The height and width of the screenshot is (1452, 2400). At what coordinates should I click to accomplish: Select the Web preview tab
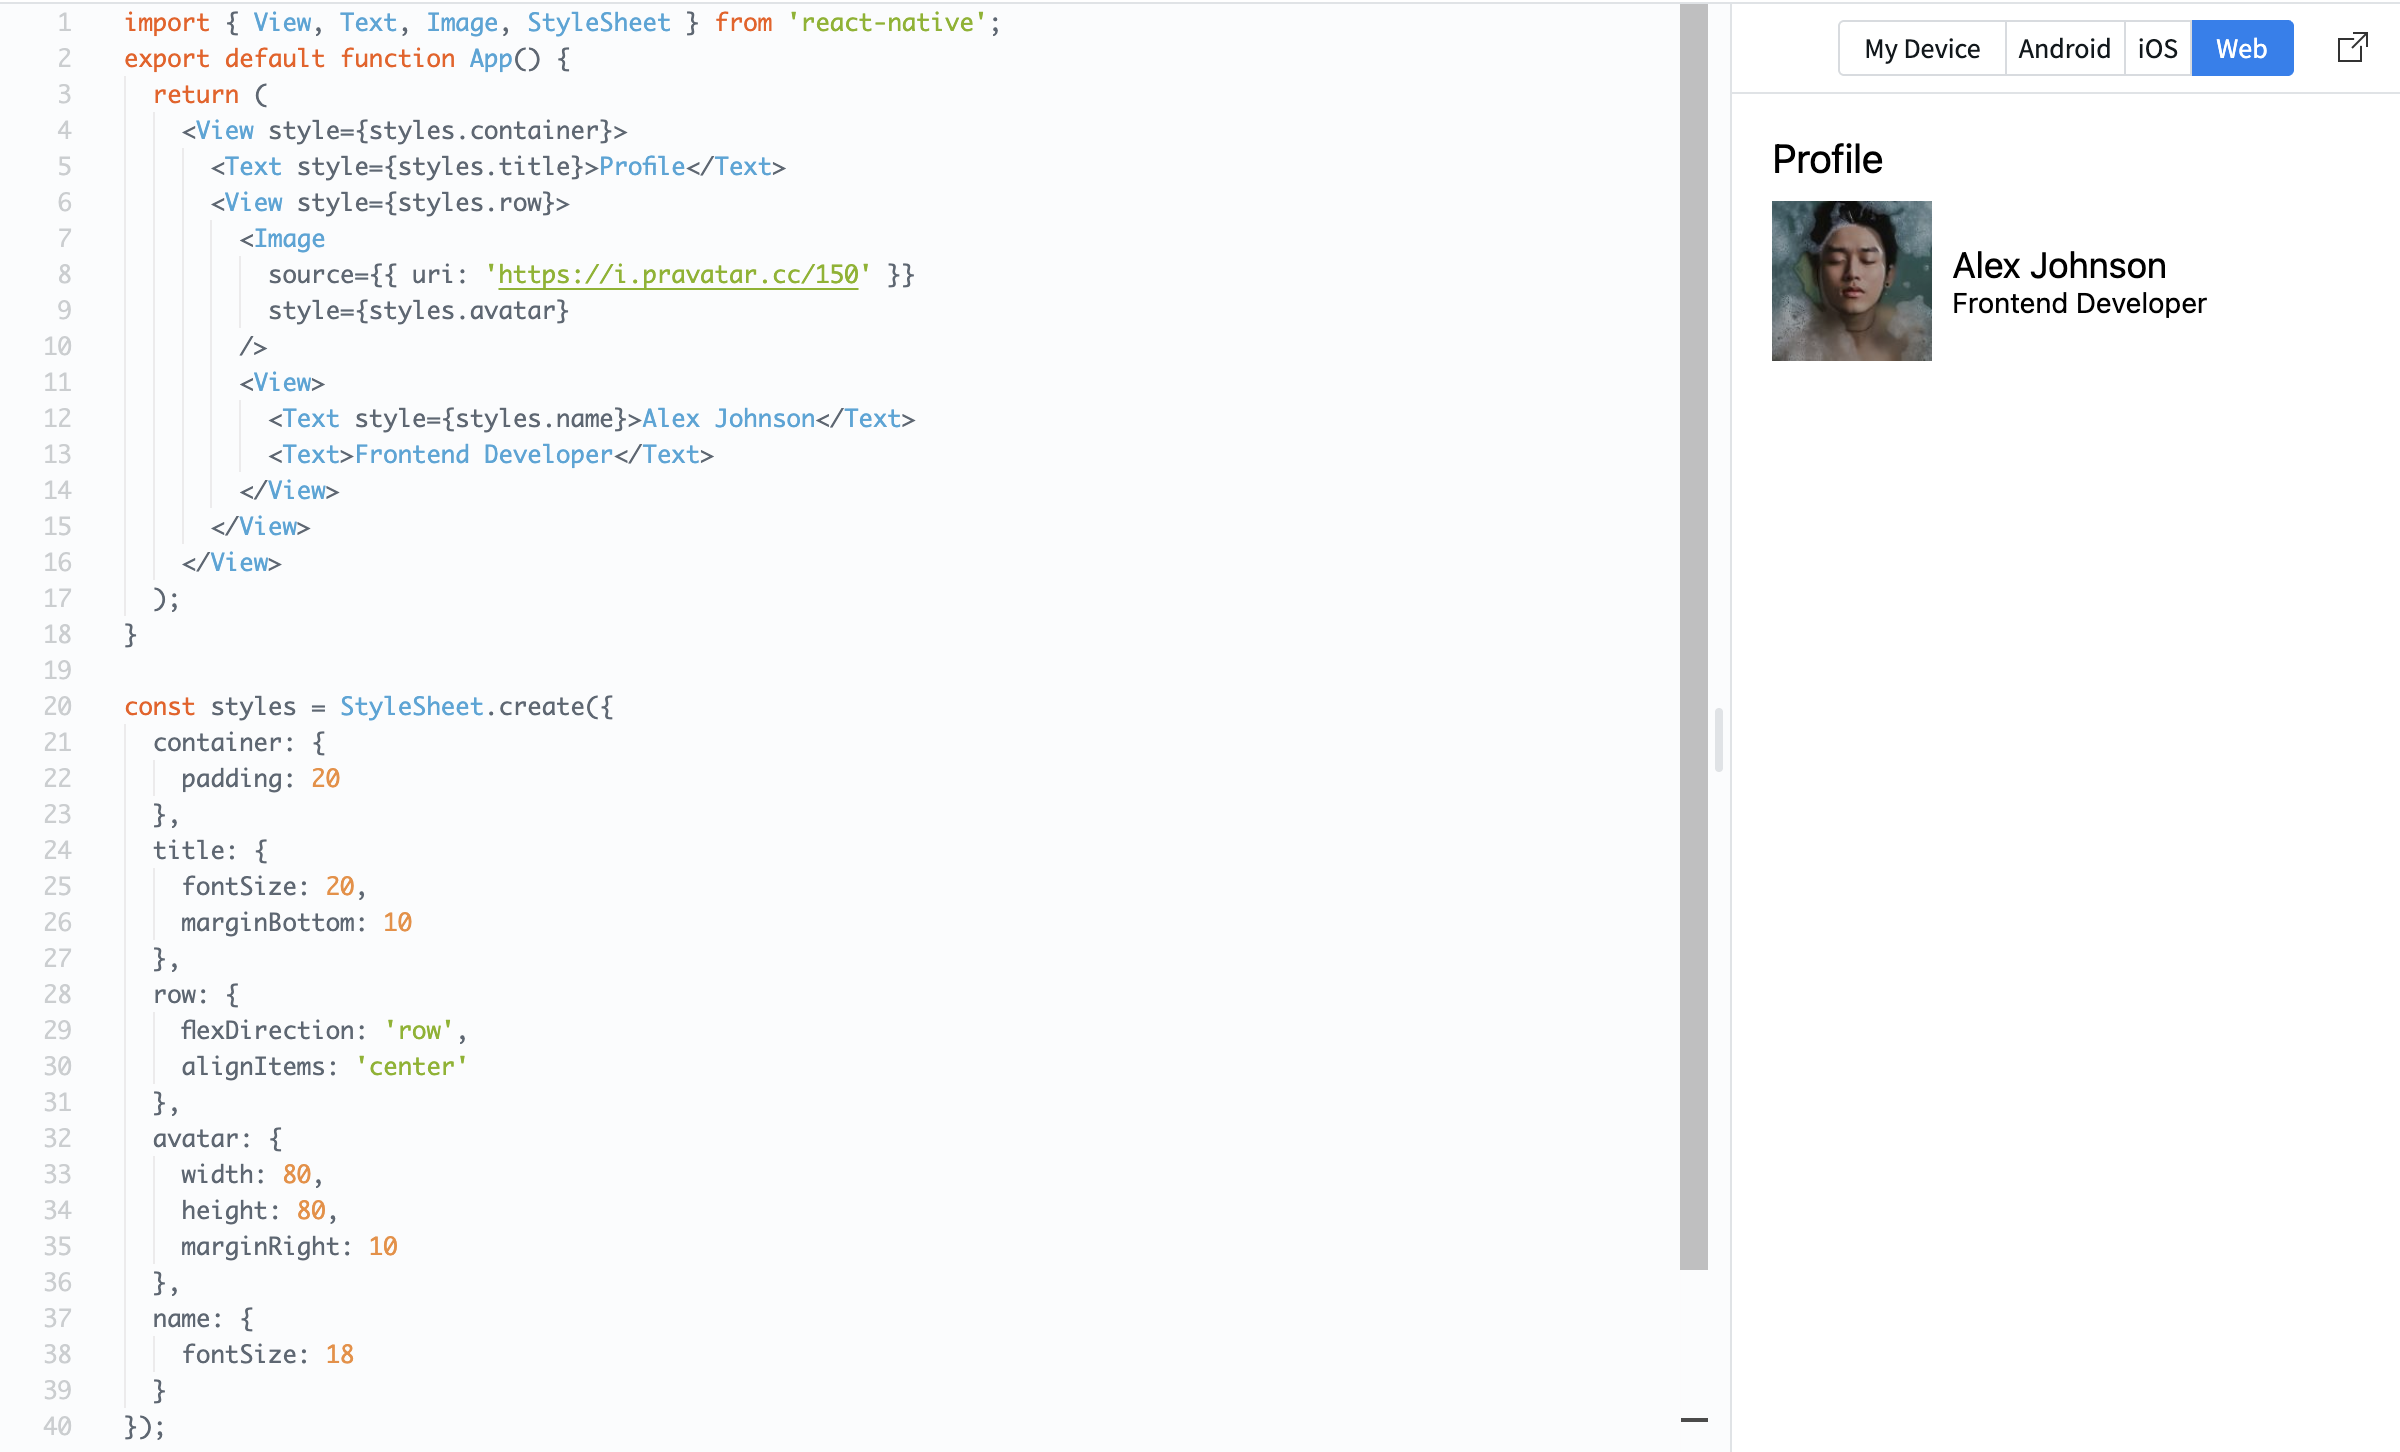[x=2241, y=48]
